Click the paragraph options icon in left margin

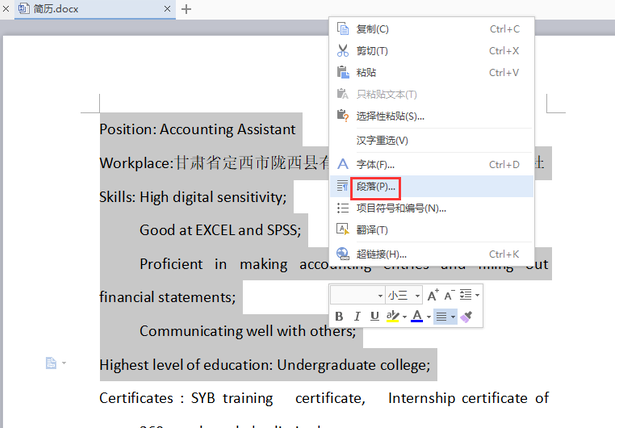pos(51,363)
